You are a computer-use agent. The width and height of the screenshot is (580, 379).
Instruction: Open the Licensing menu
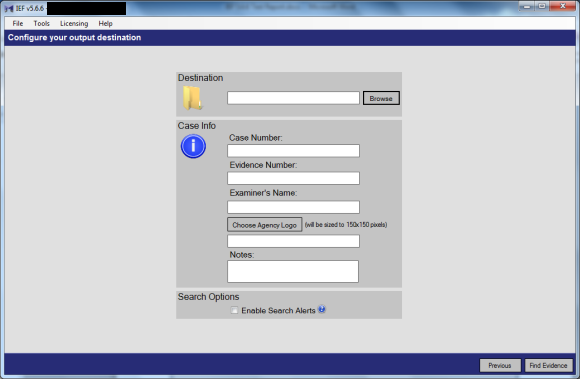[x=74, y=23]
